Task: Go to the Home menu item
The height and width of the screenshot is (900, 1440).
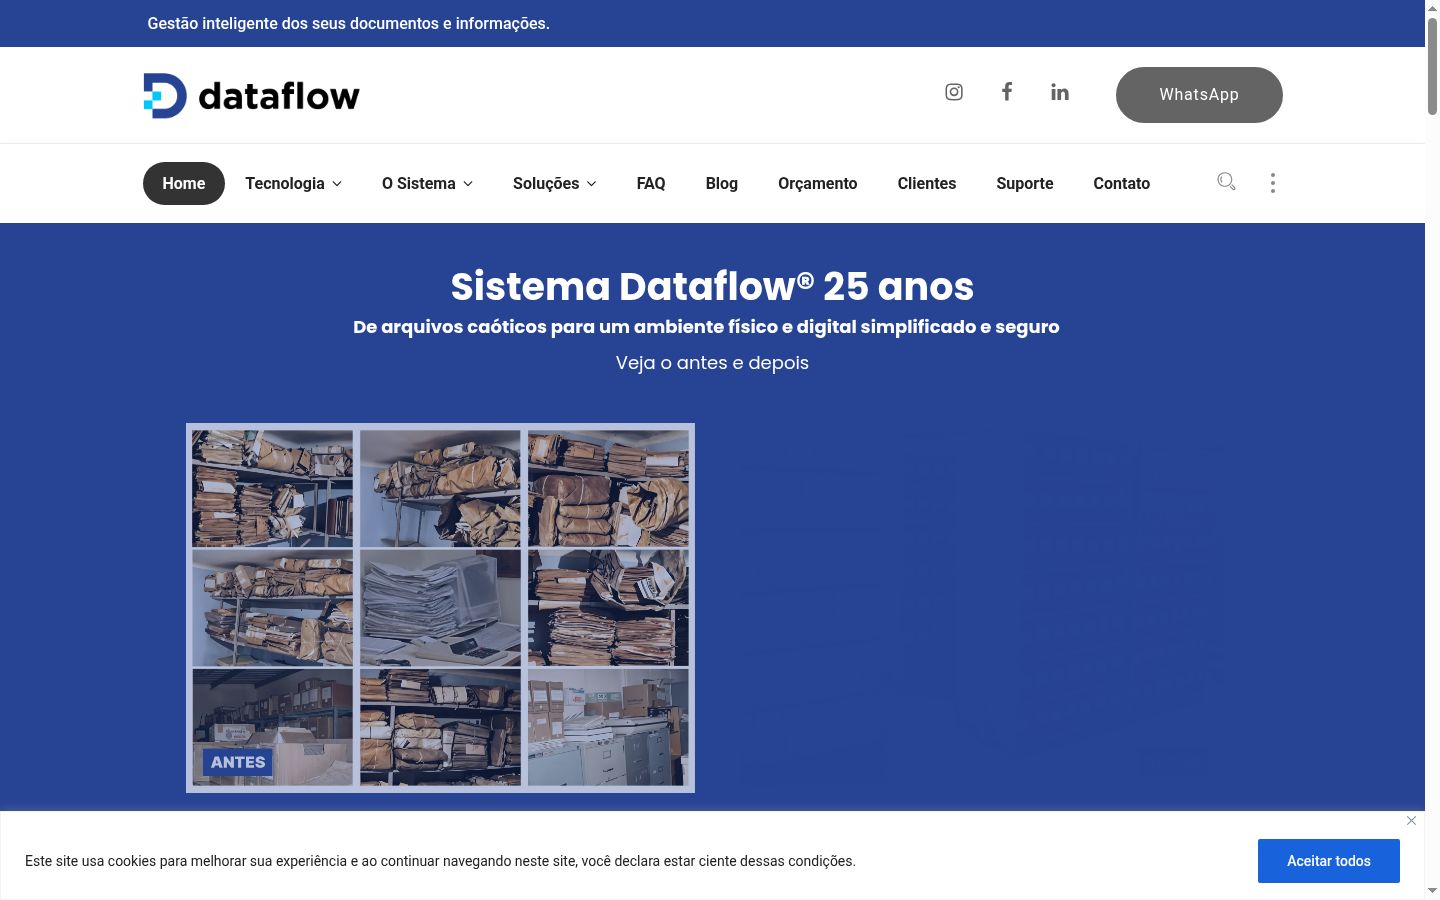Action: point(184,183)
